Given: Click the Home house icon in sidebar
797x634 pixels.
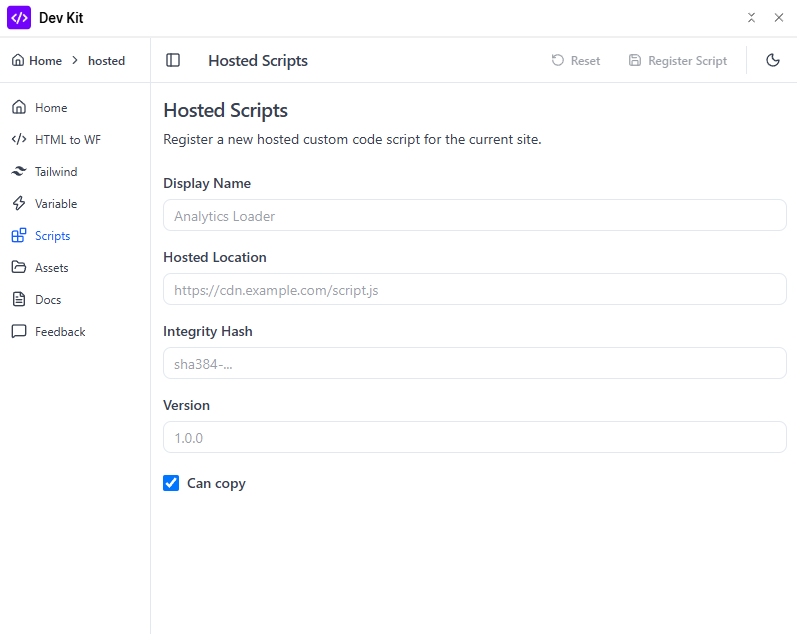Looking at the screenshot, I should 19,107.
